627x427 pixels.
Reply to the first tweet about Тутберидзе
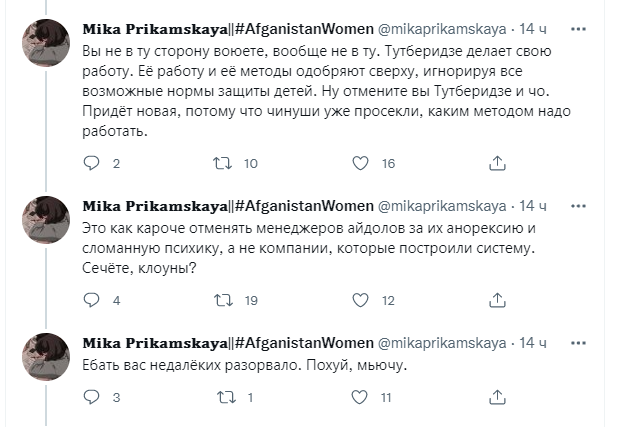(x=92, y=163)
